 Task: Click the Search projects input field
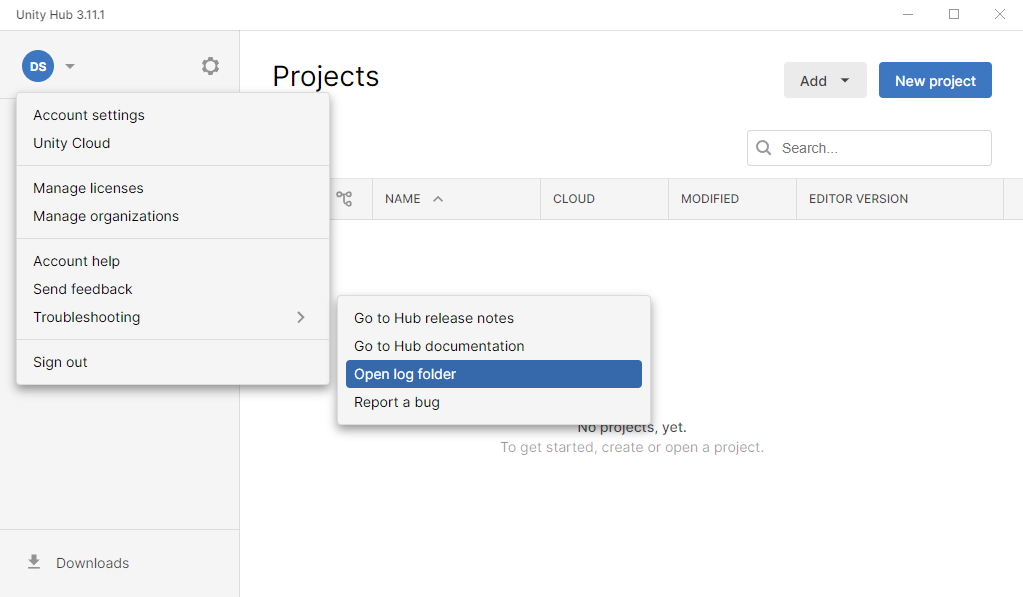click(880, 147)
